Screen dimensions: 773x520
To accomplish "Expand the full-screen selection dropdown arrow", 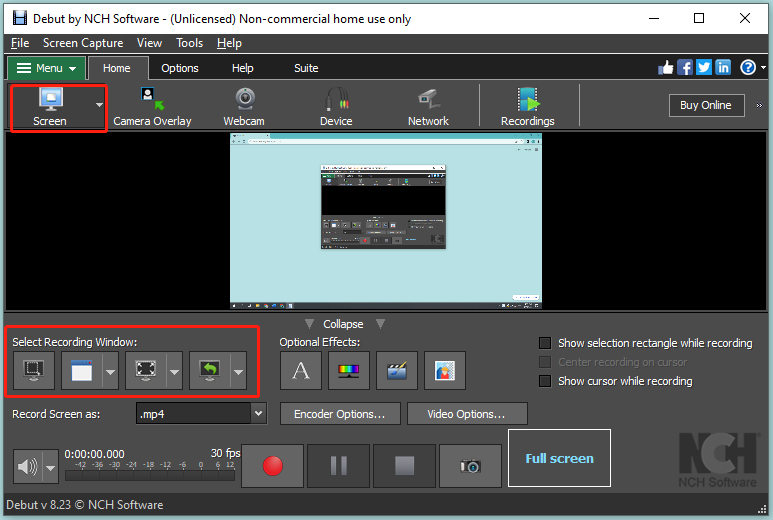I will point(175,371).
